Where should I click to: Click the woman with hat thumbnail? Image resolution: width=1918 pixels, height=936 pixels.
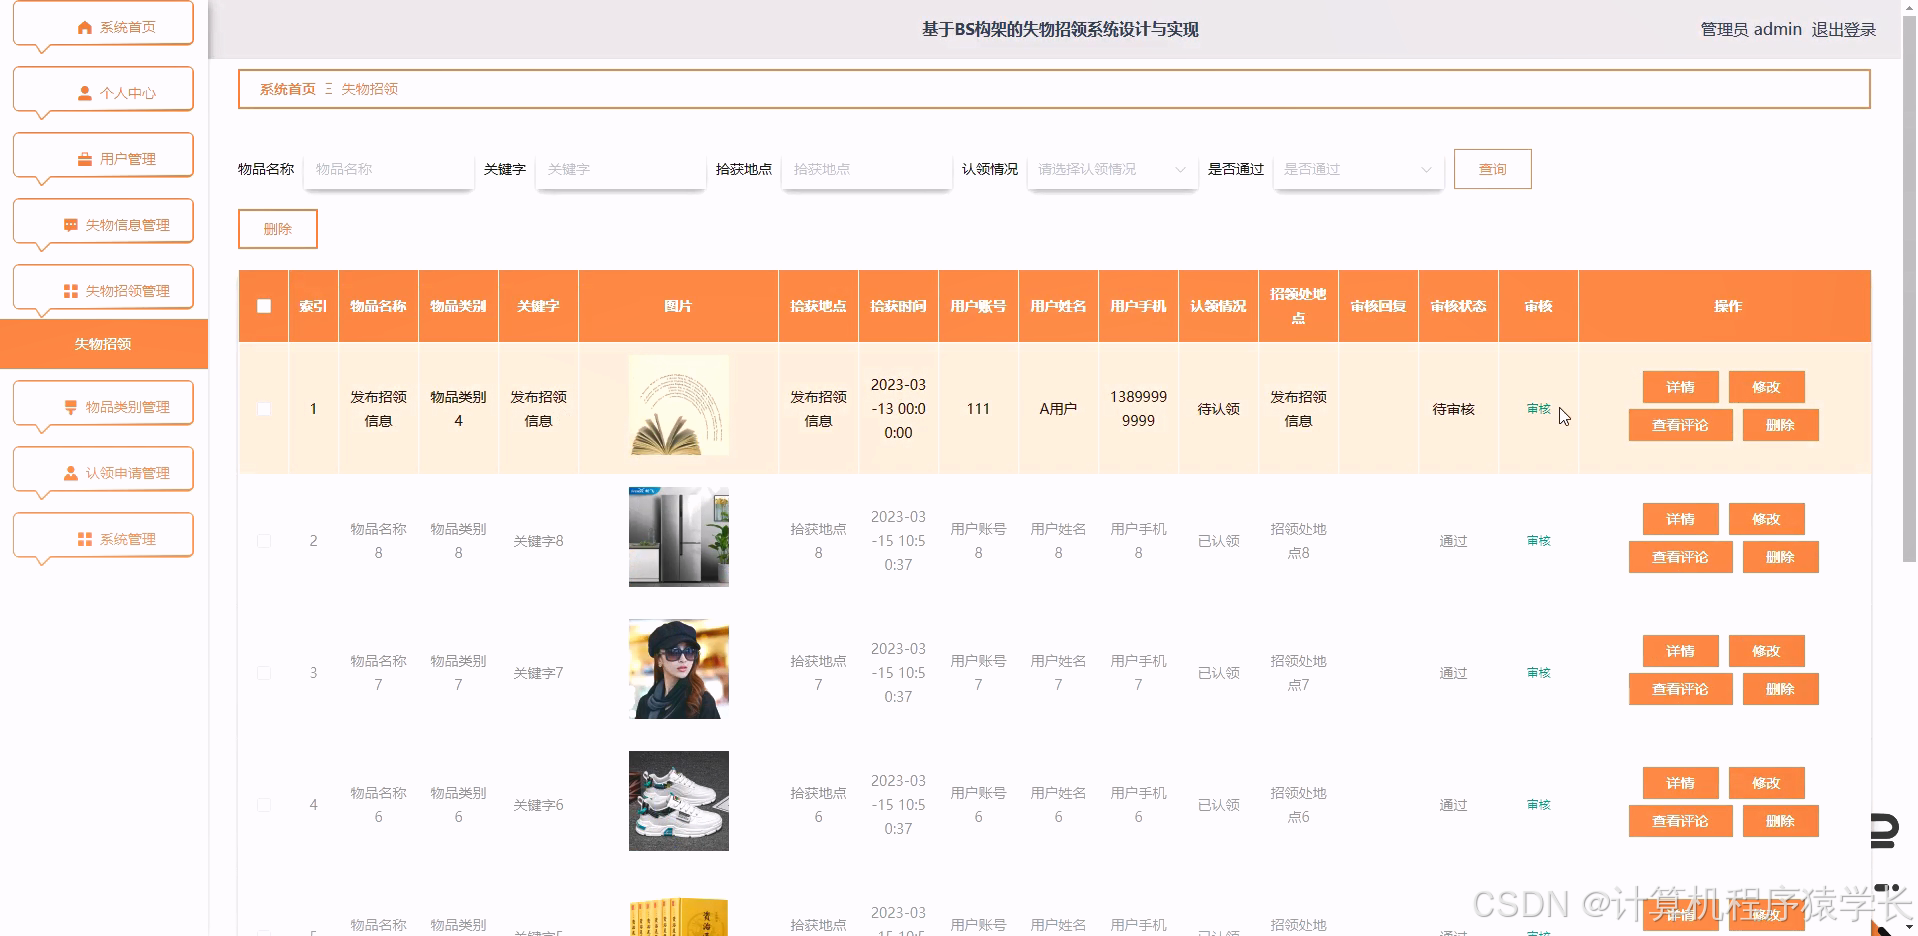pyautogui.click(x=679, y=669)
